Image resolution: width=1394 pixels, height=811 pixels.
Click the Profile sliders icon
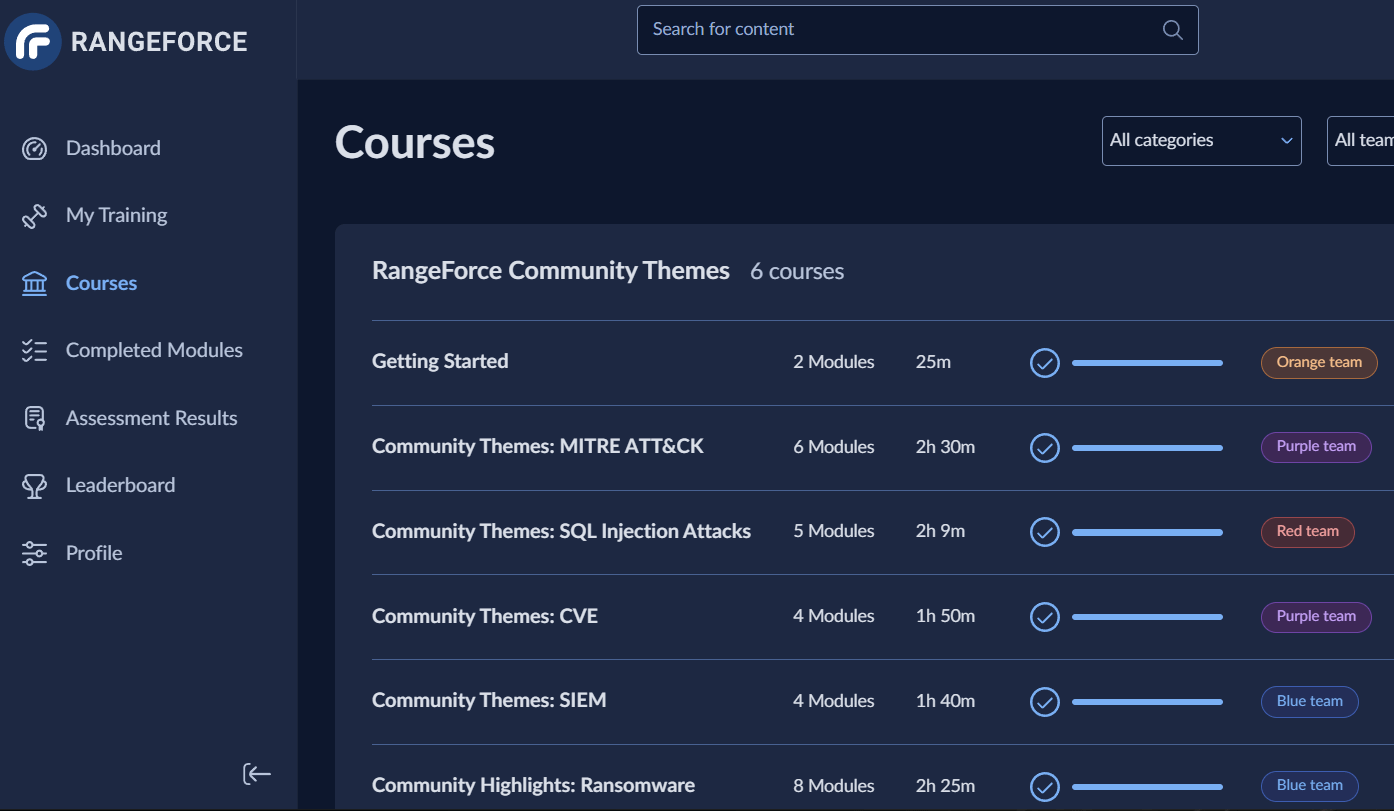point(34,554)
